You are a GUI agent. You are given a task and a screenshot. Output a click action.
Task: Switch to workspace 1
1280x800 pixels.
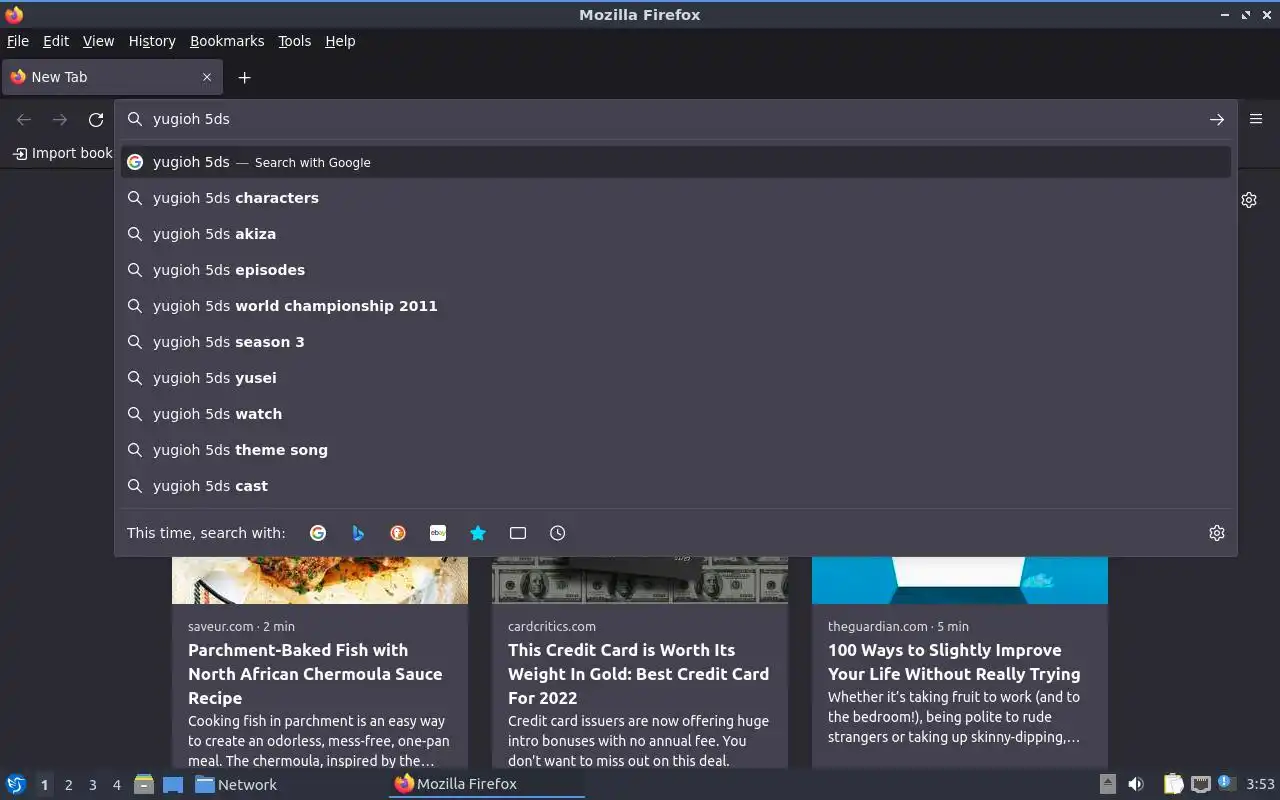point(44,785)
